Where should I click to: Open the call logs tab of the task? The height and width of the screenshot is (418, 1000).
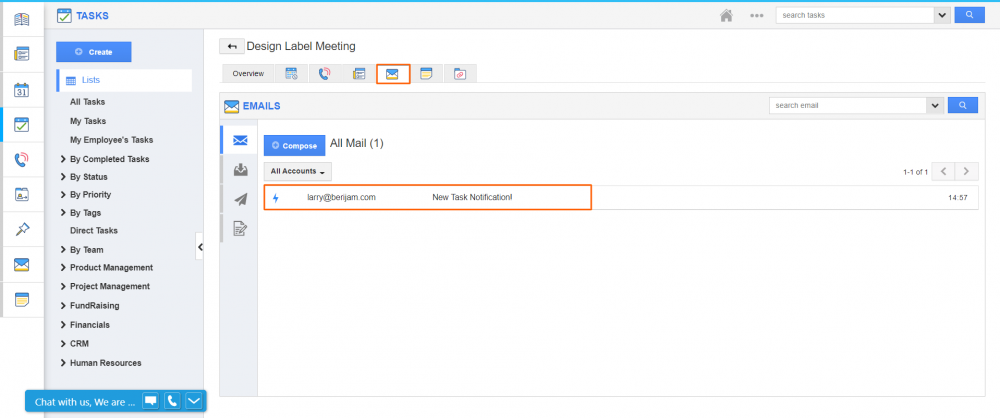point(324,74)
